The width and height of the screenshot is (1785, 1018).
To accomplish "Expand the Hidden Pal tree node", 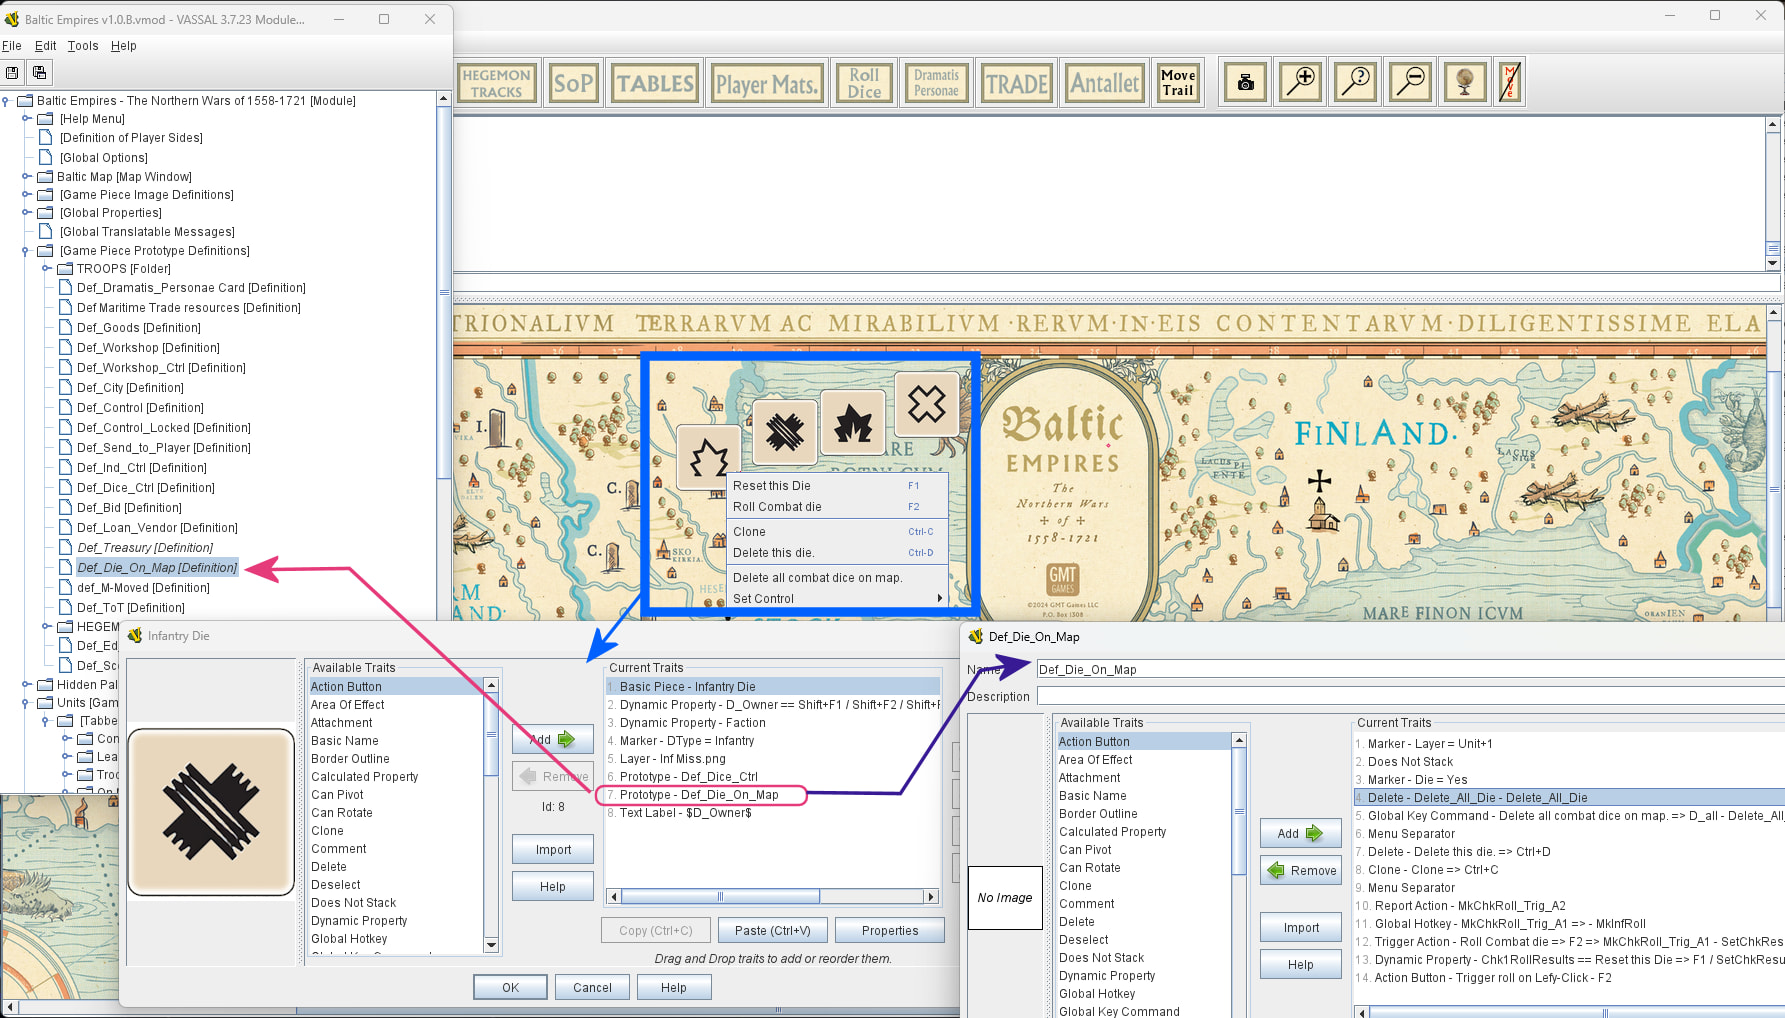I will (26, 684).
